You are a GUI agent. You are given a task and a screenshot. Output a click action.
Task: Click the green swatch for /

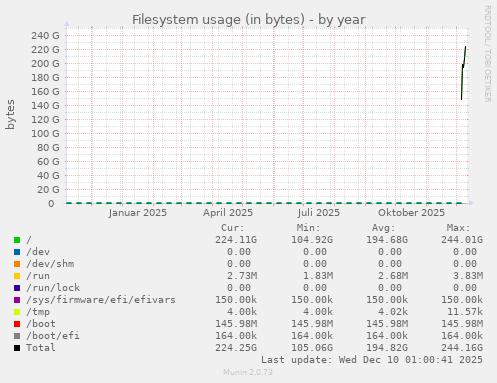[x=17, y=240]
